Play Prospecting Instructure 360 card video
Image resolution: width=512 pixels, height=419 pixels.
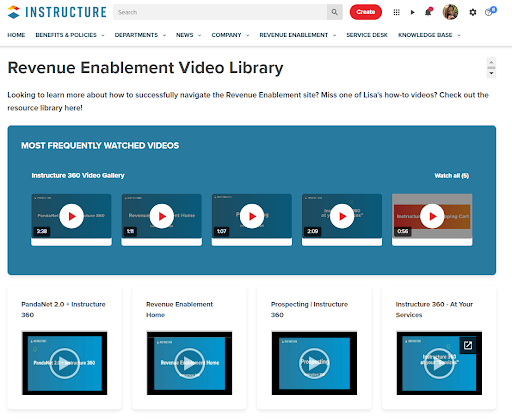pos(314,363)
